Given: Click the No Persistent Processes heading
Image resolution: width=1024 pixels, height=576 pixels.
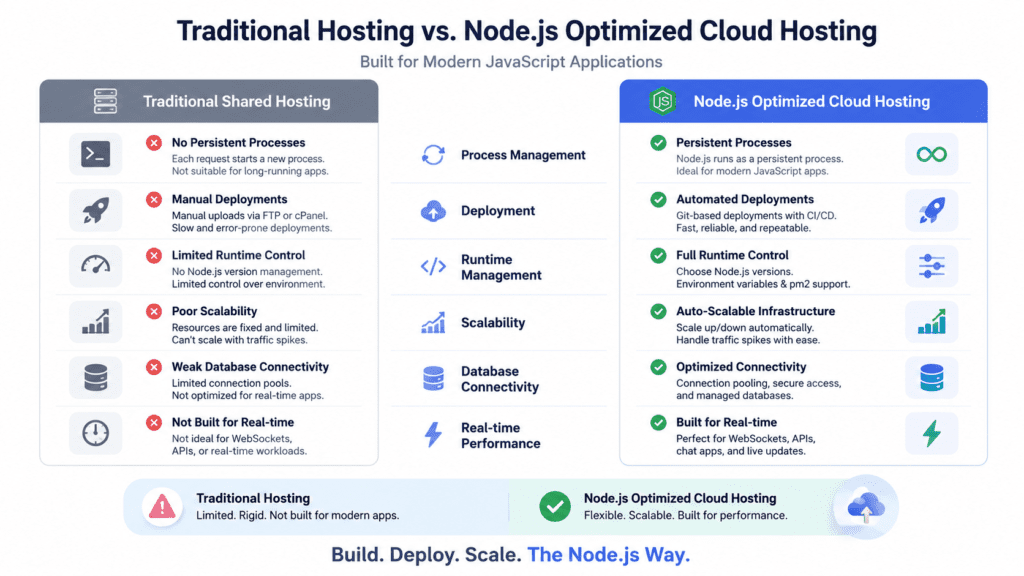Looking at the screenshot, I should click(x=238, y=142).
